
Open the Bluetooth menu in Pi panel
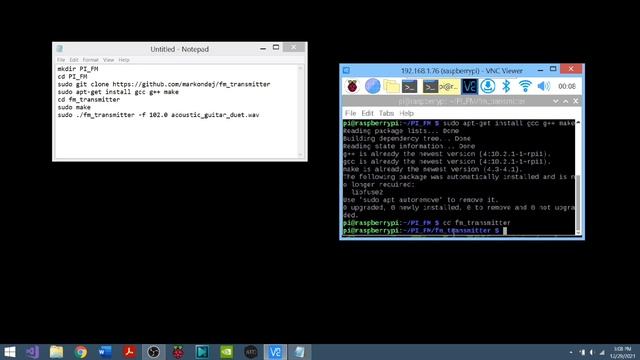pos(506,86)
